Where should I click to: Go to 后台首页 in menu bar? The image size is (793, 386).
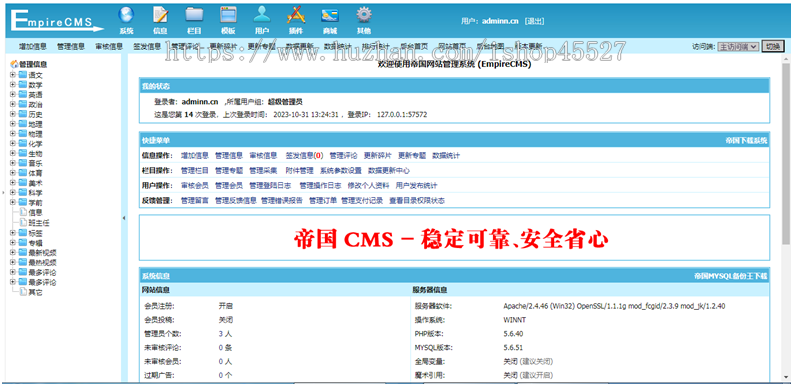click(414, 47)
